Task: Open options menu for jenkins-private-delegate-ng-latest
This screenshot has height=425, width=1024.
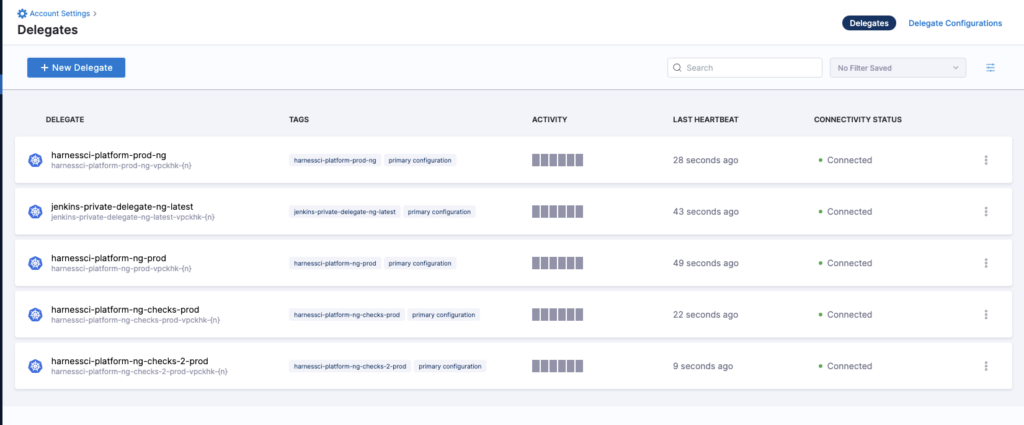Action: pos(985,212)
